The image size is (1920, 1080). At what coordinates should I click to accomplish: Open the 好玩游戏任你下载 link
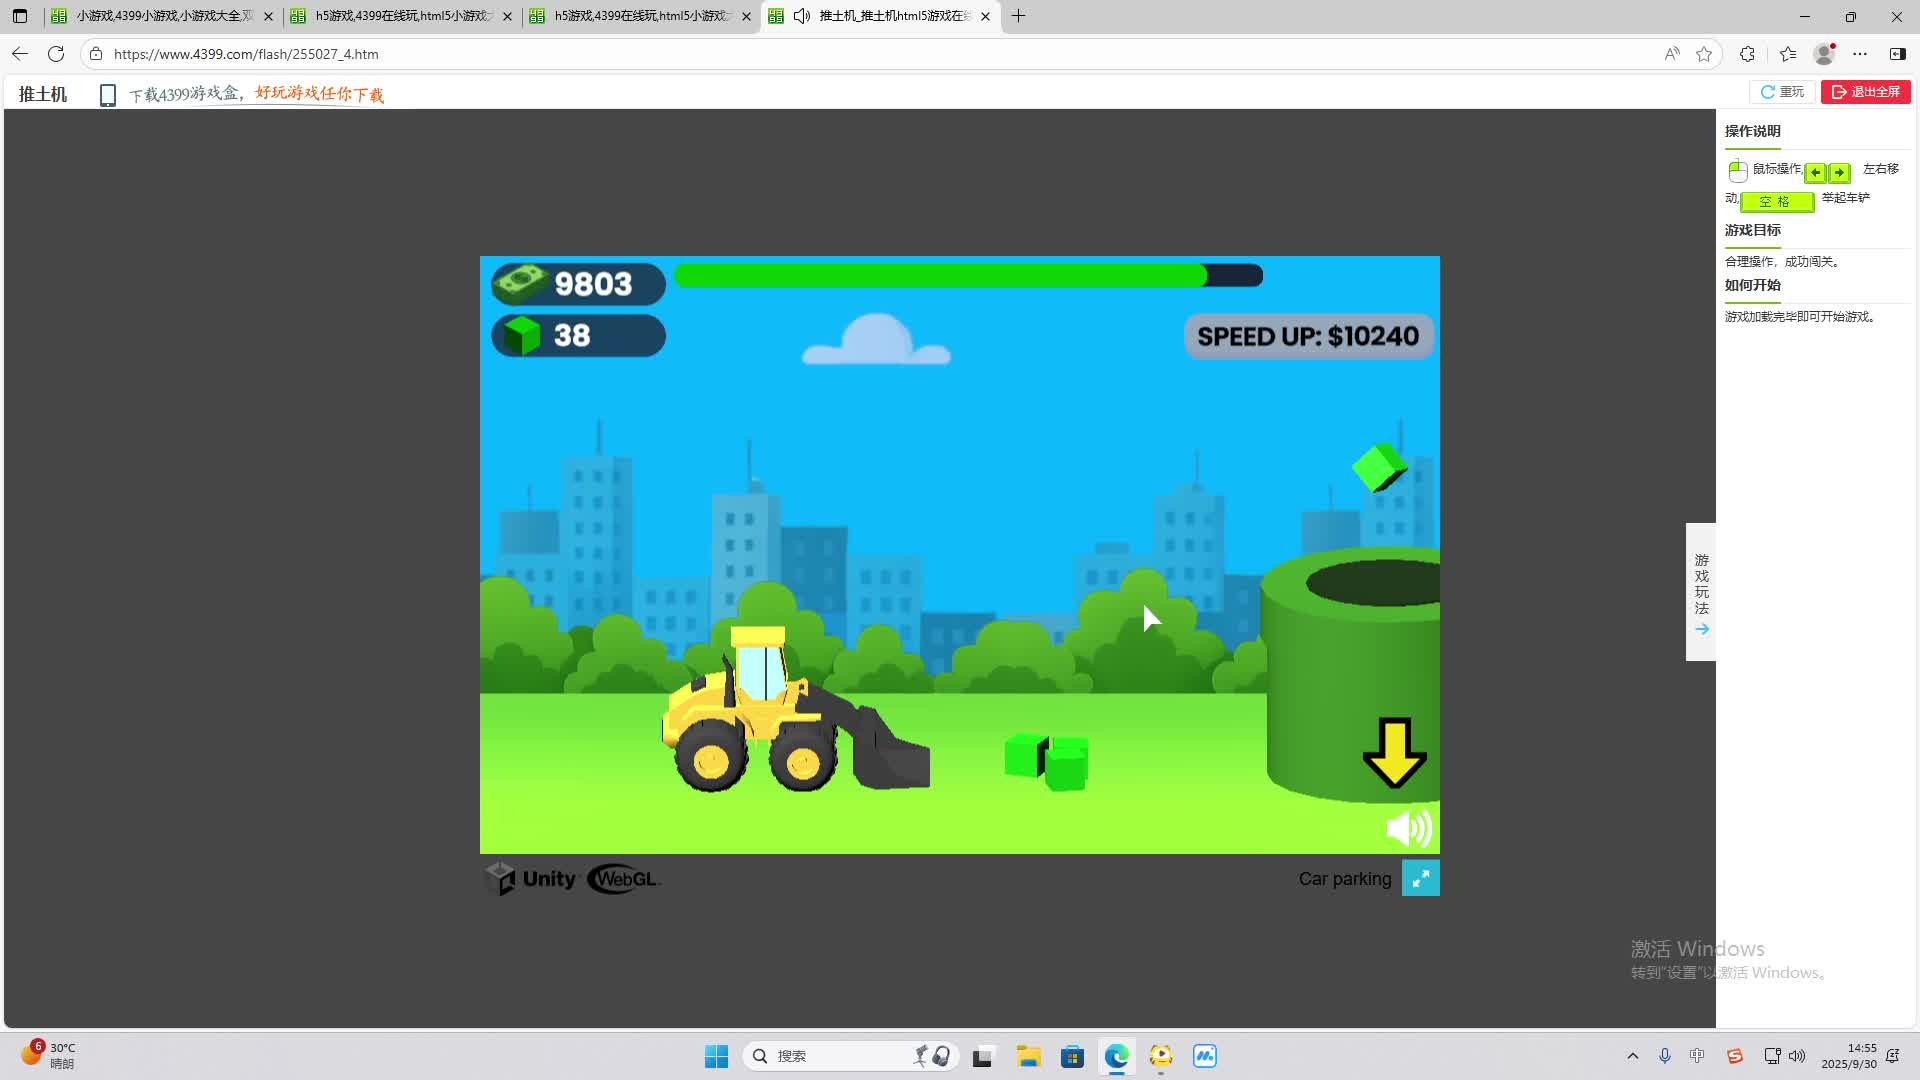tap(319, 94)
